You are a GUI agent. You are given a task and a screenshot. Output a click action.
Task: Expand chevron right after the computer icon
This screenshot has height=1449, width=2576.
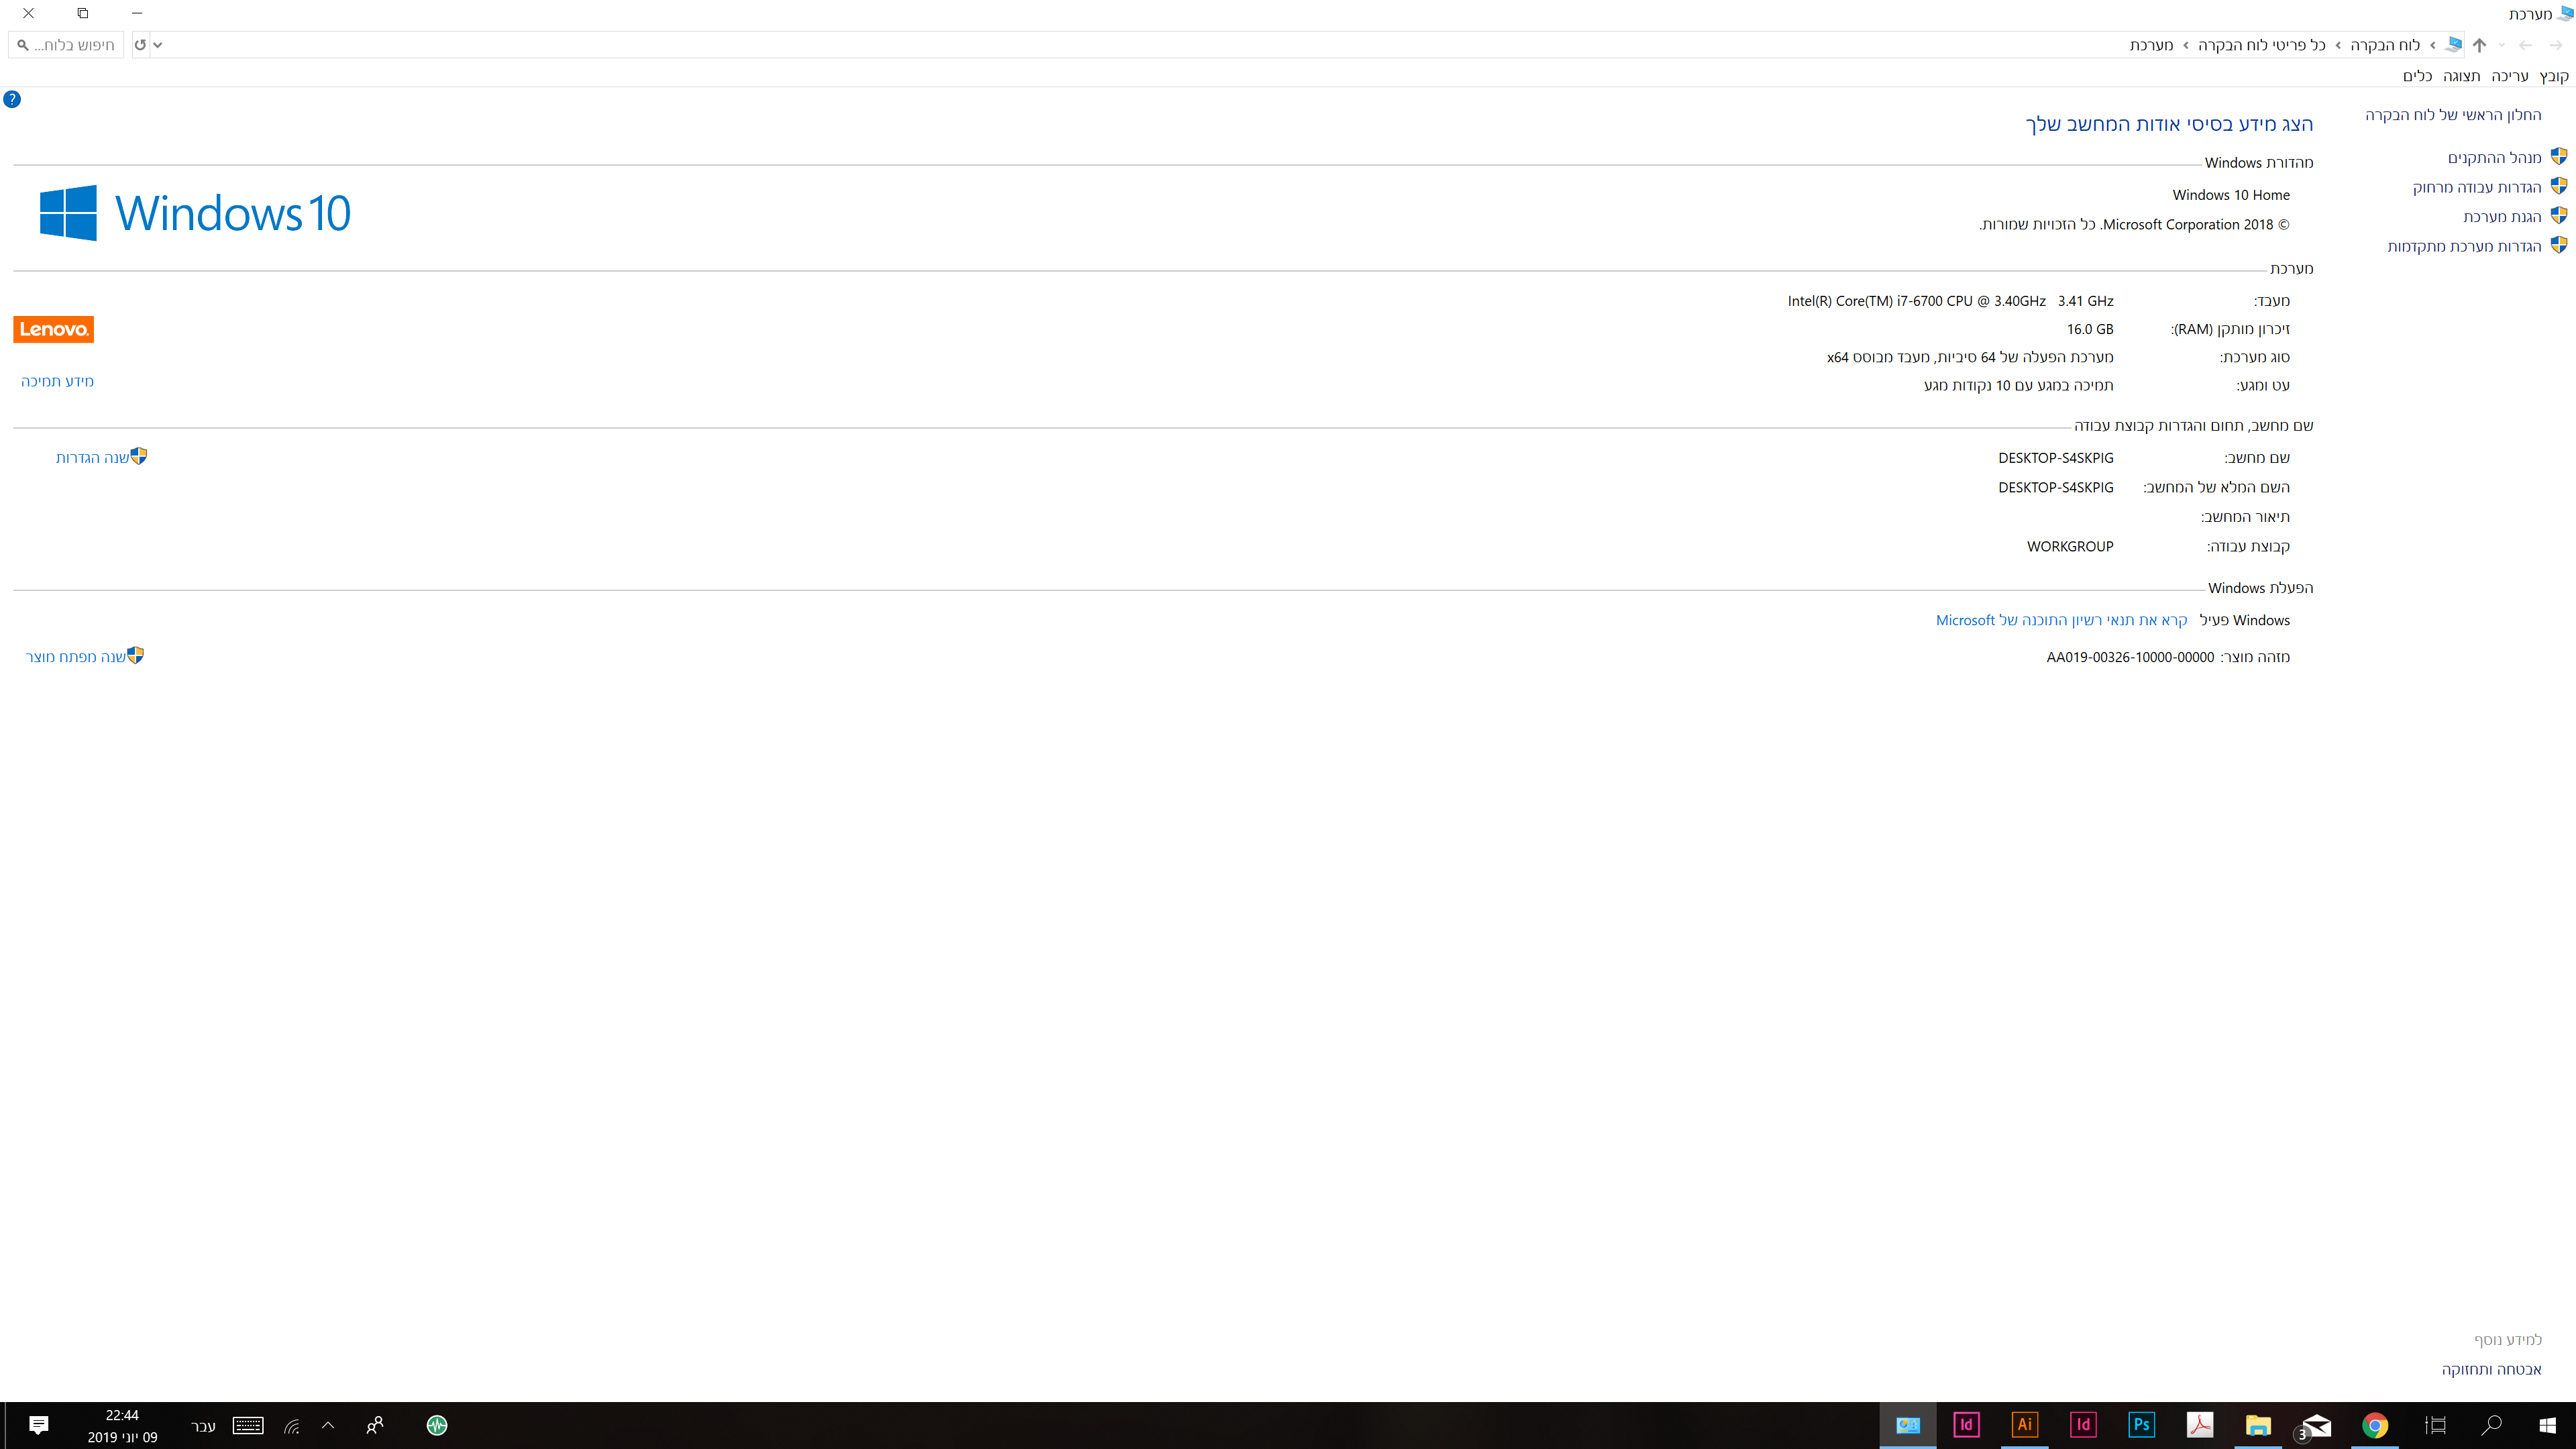2433,46
